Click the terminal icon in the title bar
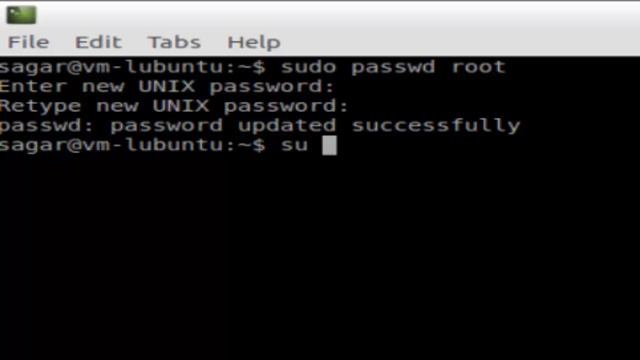Viewport: 640px width, 360px height. [21, 15]
